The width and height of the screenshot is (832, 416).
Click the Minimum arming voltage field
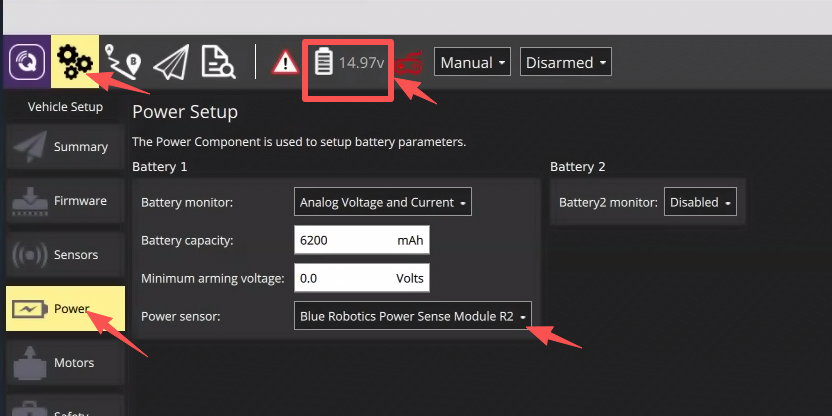[362, 278]
